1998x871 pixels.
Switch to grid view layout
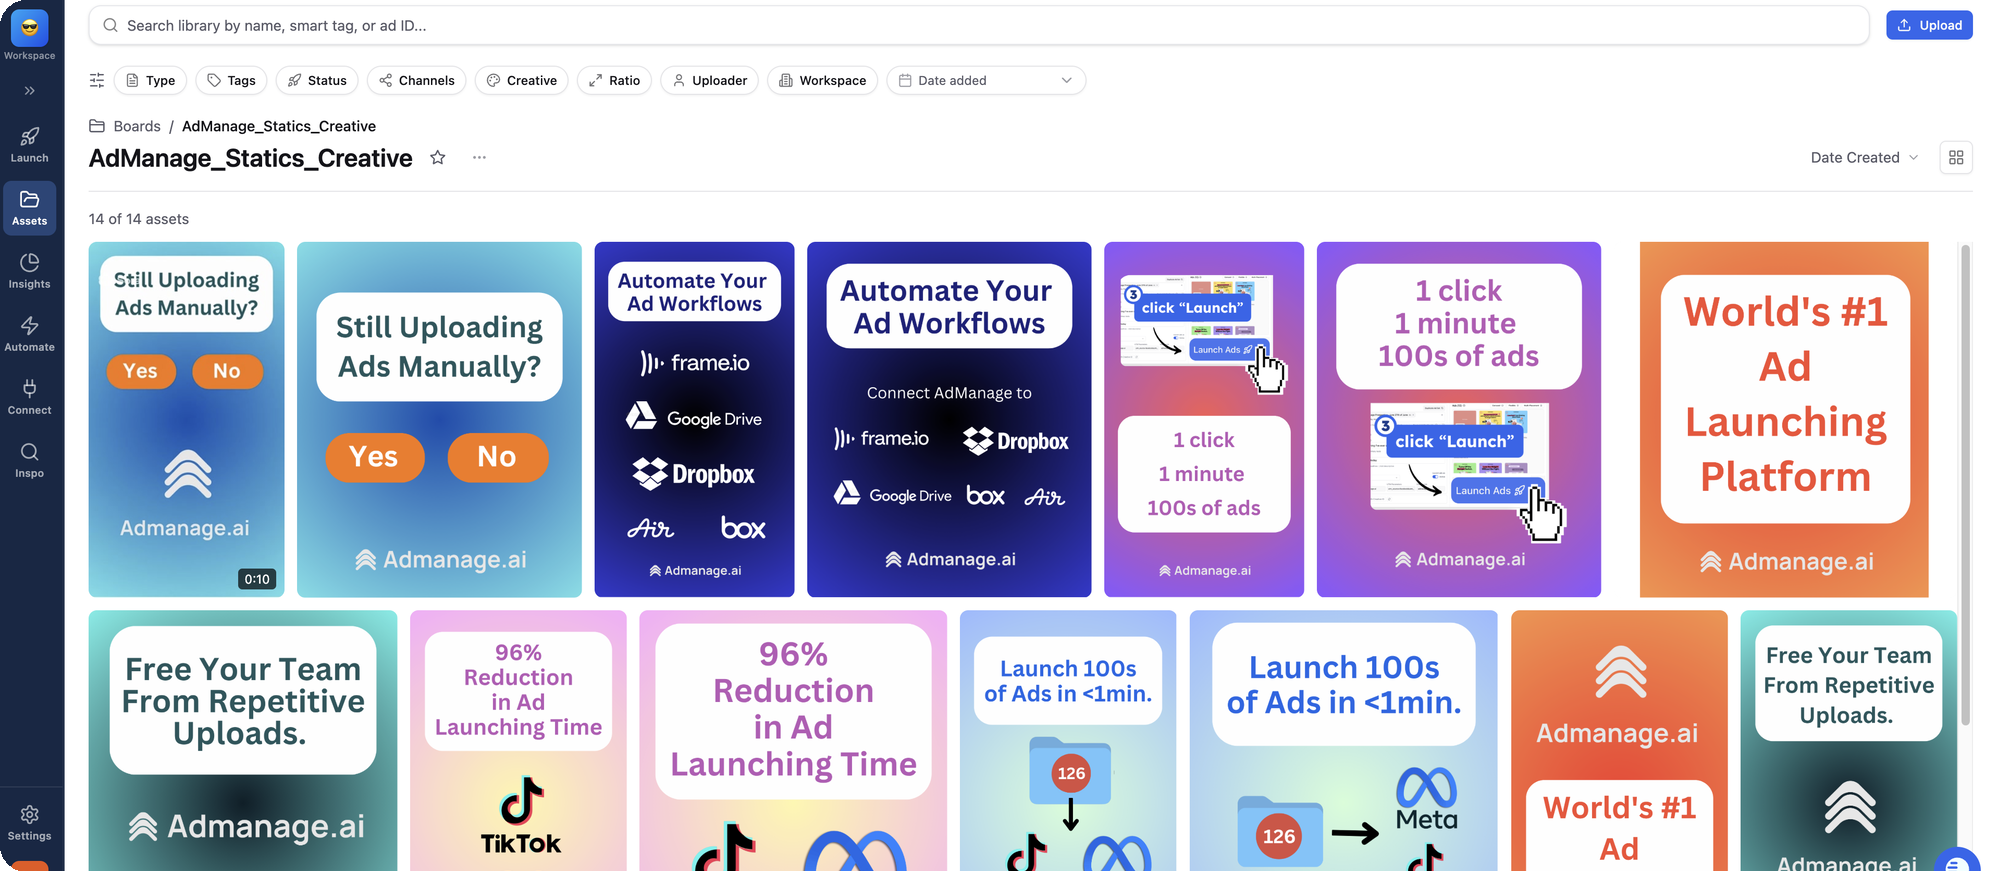click(1956, 157)
